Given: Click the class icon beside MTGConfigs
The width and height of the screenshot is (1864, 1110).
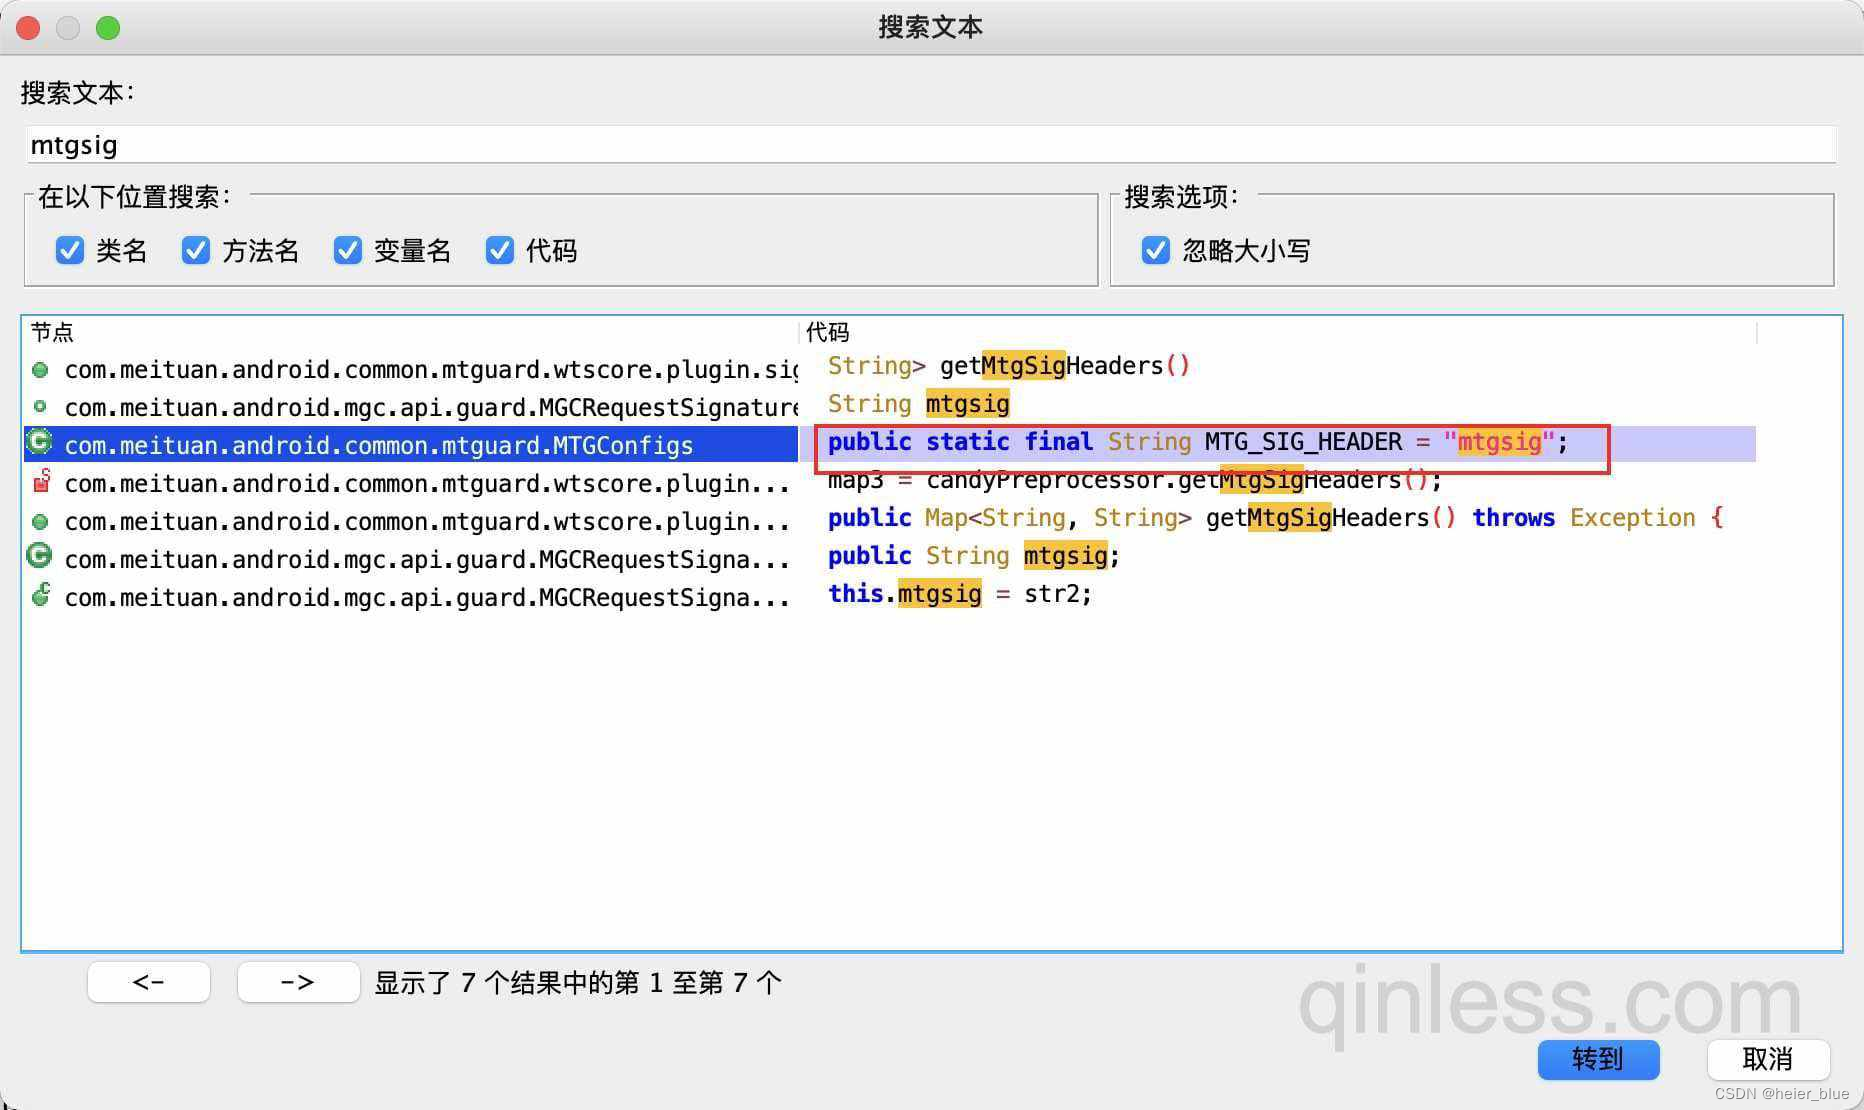Looking at the screenshot, I should [x=39, y=441].
